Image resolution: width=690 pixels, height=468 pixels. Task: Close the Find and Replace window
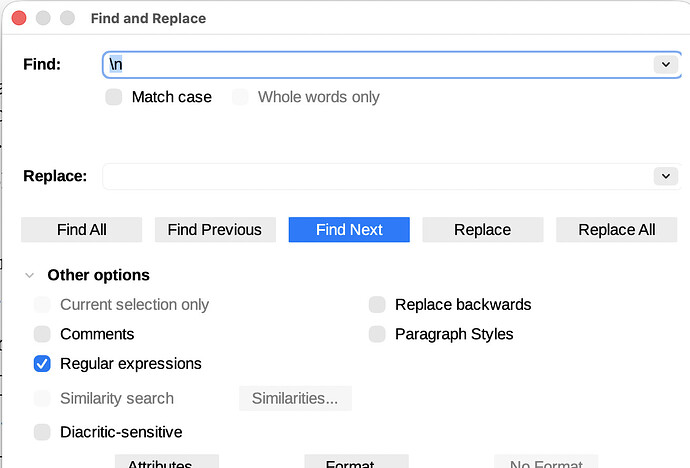click(x=19, y=18)
